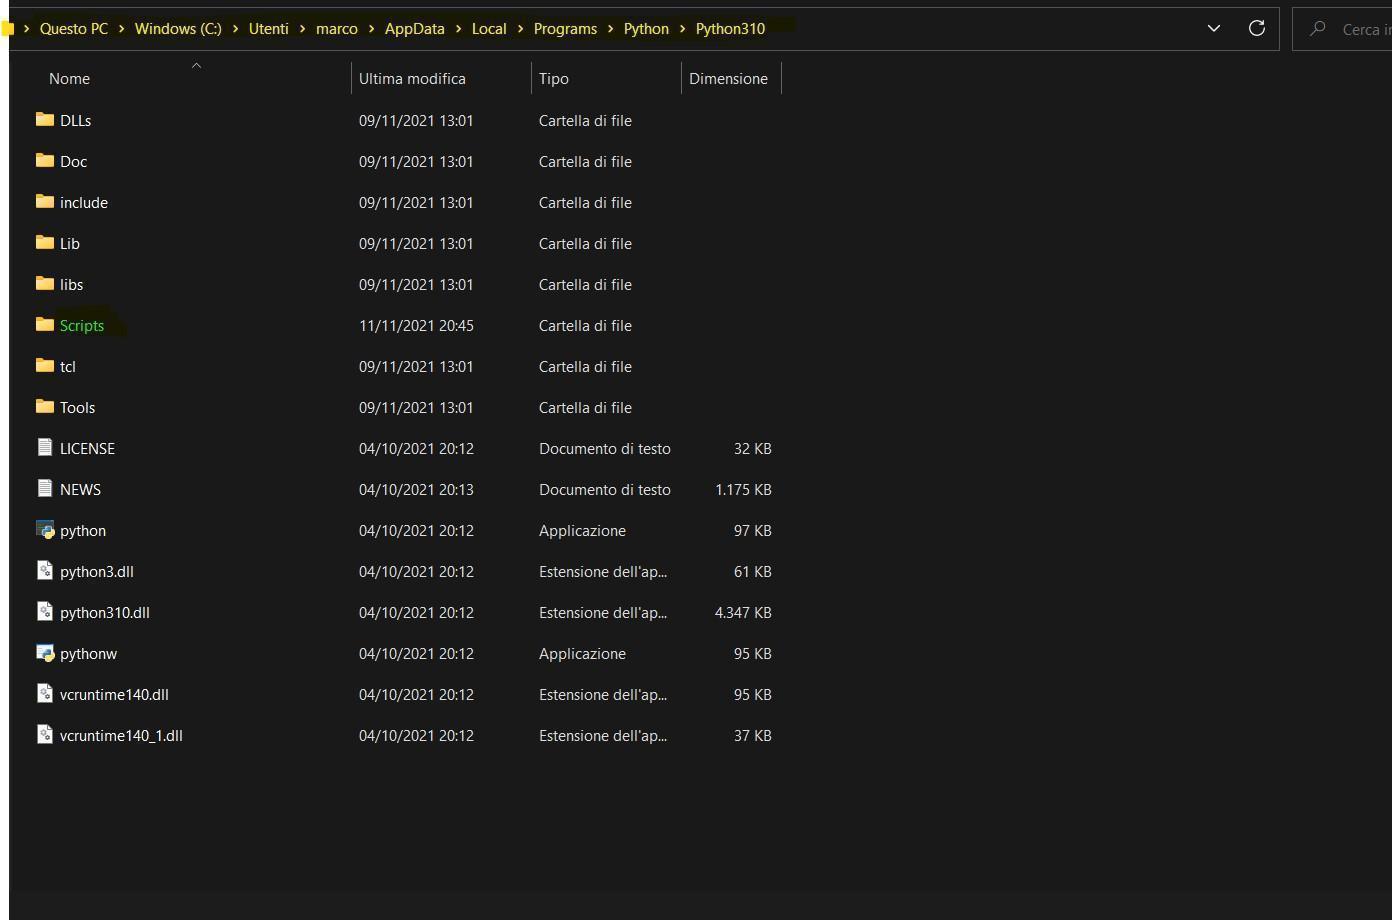The height and width of the screenshot is (920, 1392).
Task: Select the python3.dll file icon
Action: tap(44, 570)
